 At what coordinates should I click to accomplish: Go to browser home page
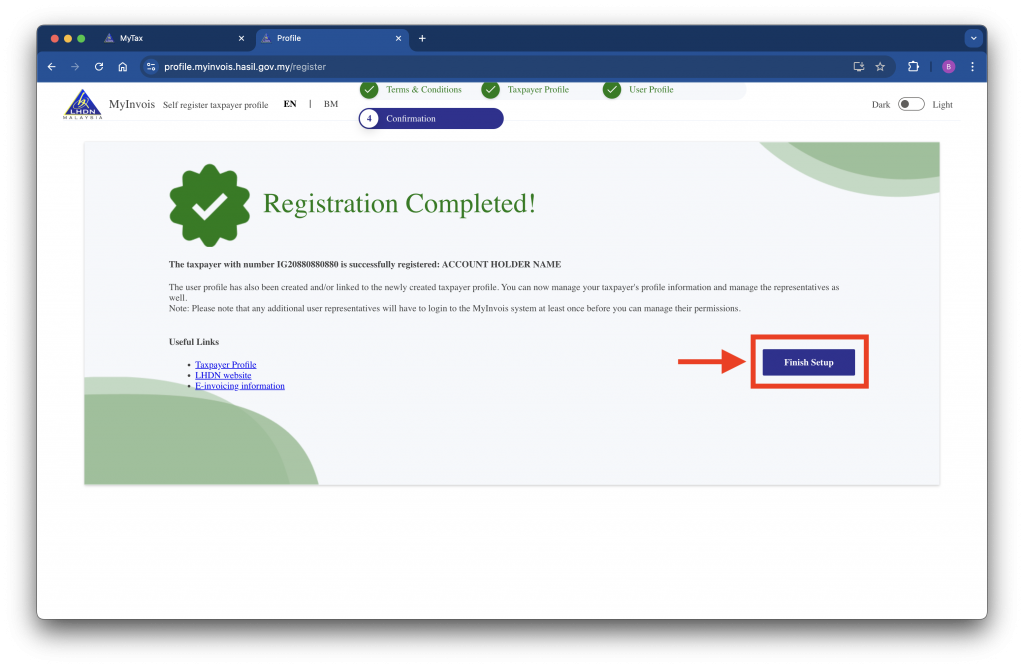[x=123, y=67]
